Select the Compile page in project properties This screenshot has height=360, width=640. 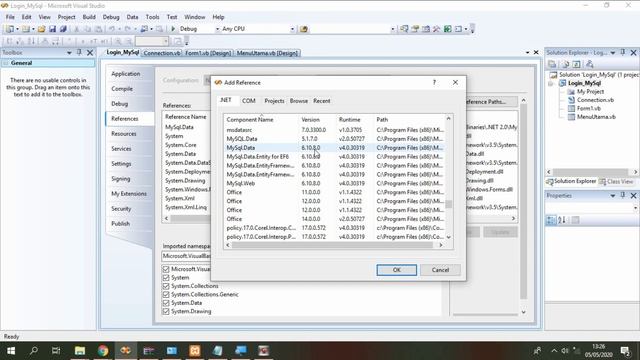point(122,89)
